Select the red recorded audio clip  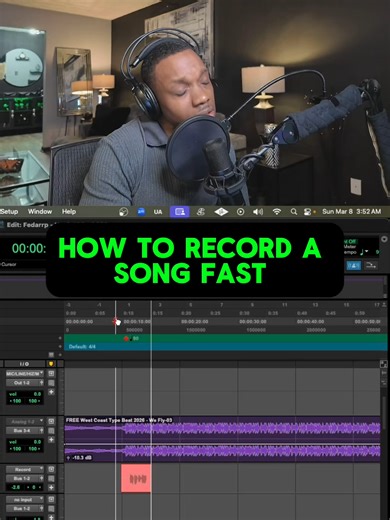pyautogui.click(x=136, y=478)
